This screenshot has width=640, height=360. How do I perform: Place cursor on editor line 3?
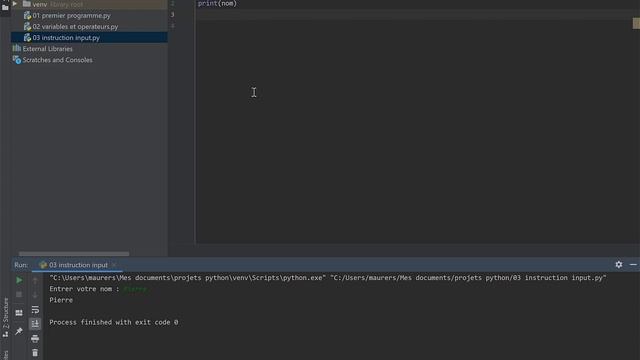point(414,15)
